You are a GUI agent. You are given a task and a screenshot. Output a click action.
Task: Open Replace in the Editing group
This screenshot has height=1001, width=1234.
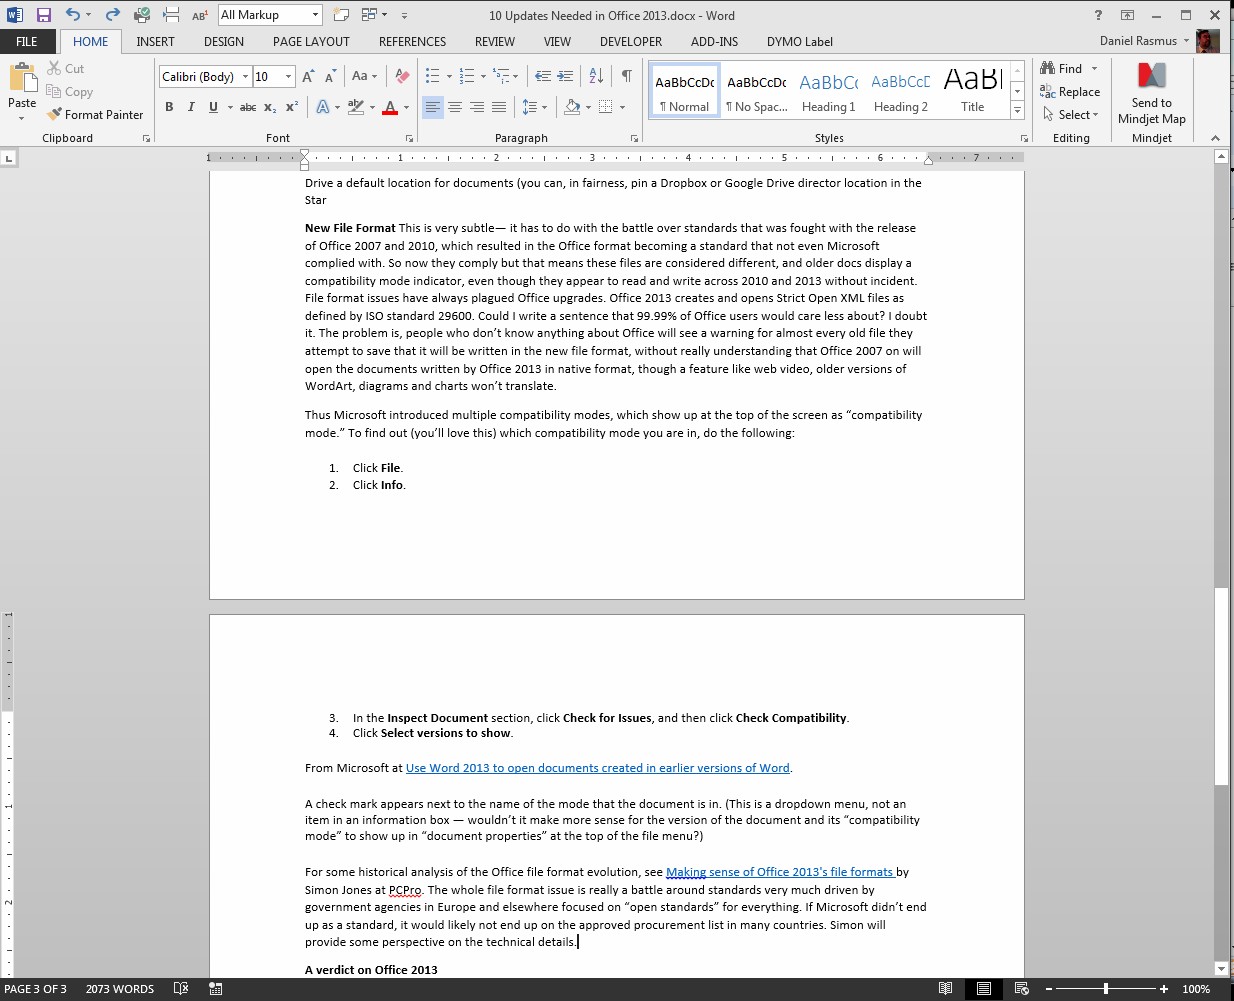[1070, 92]
